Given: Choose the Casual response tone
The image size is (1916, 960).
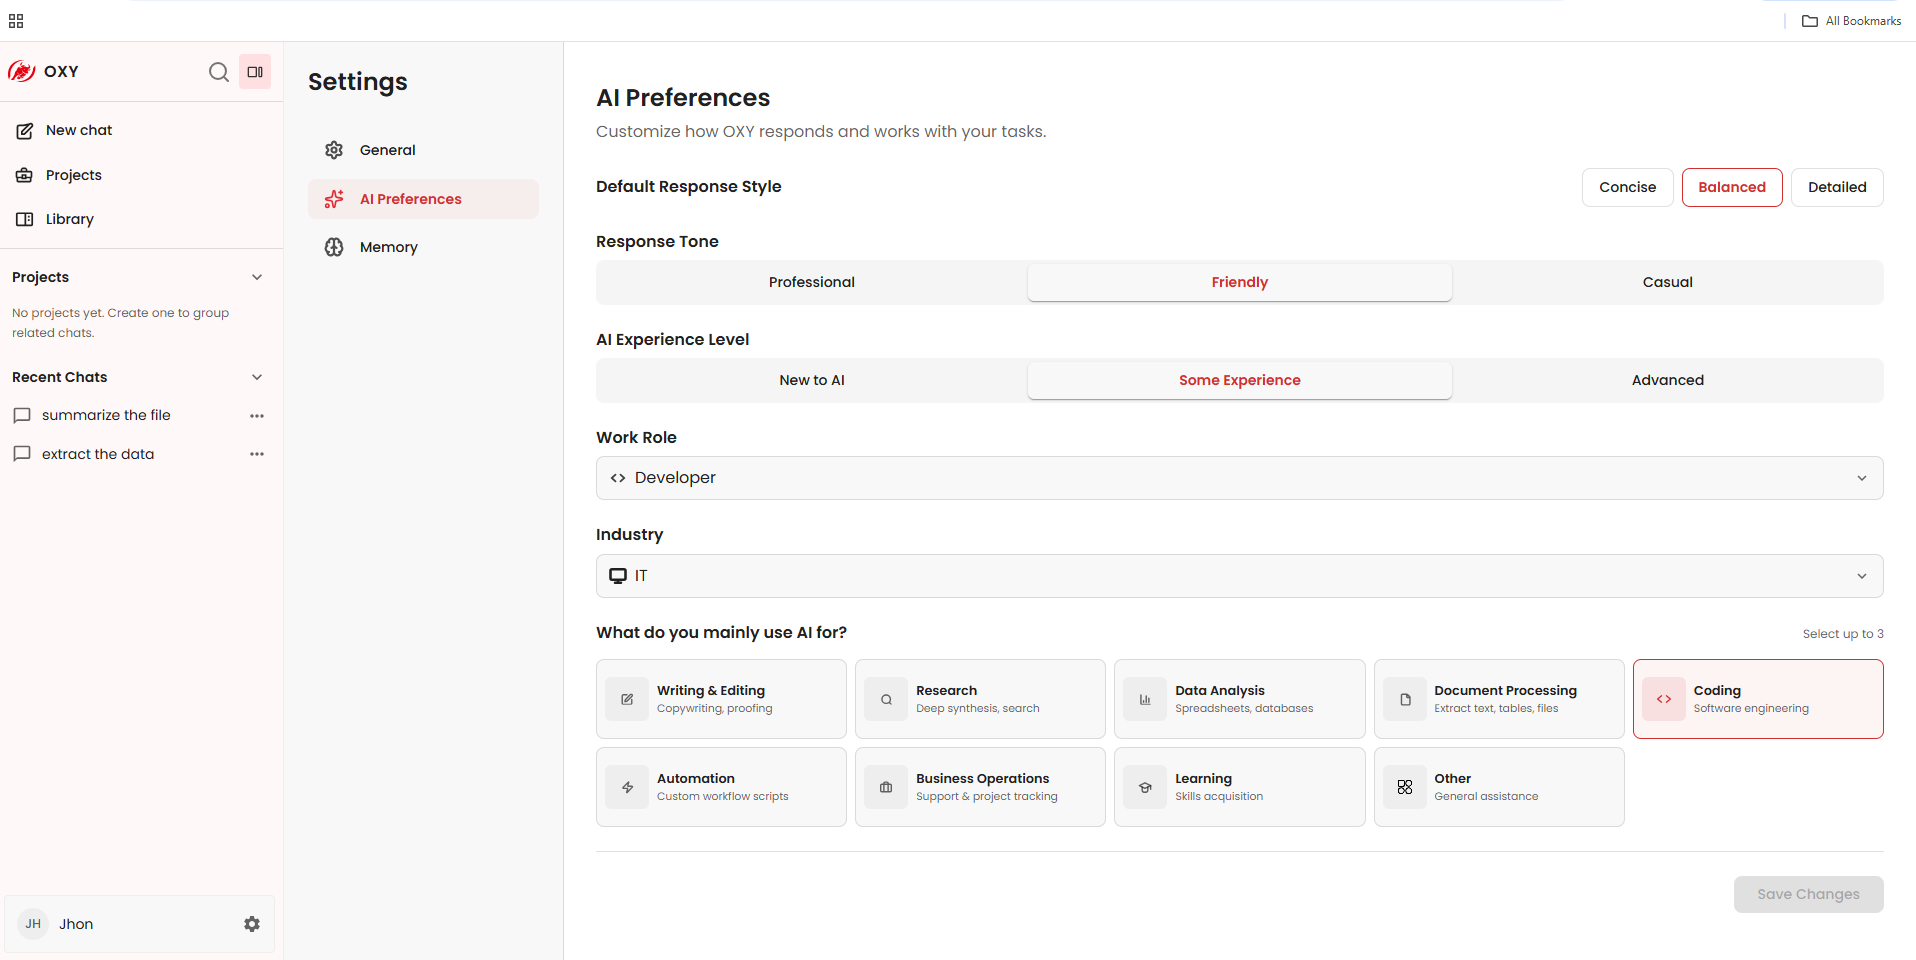Looking at the screenshot, I should pyautogui.click(x=1667, y=282).
